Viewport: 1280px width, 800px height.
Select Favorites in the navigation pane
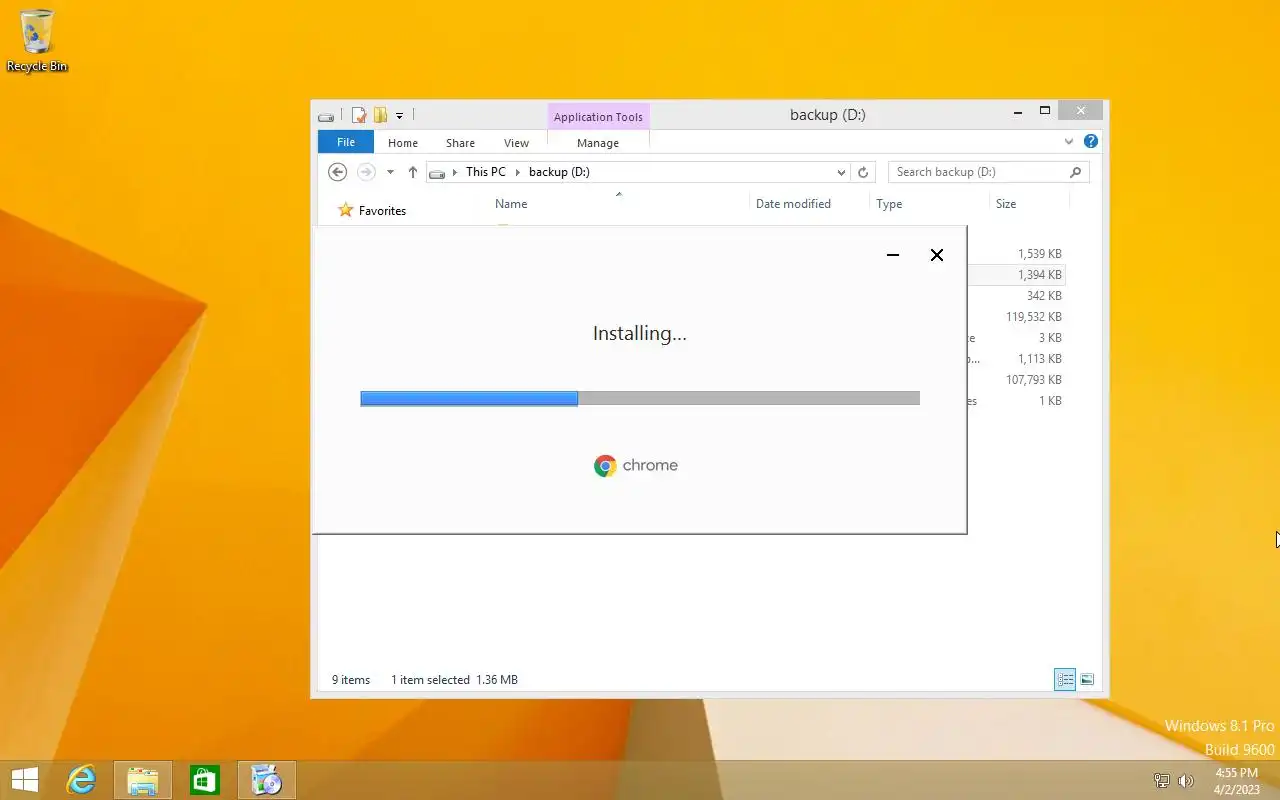382,211
